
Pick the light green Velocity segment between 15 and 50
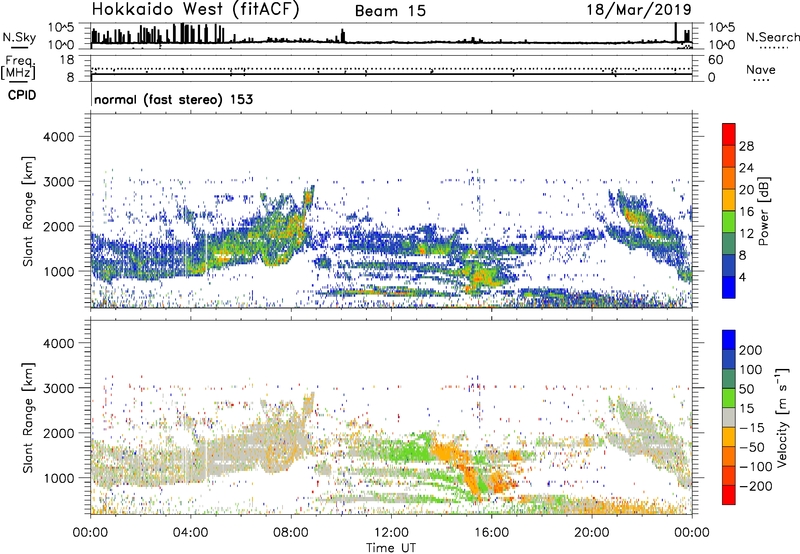(x=729, y=398)
